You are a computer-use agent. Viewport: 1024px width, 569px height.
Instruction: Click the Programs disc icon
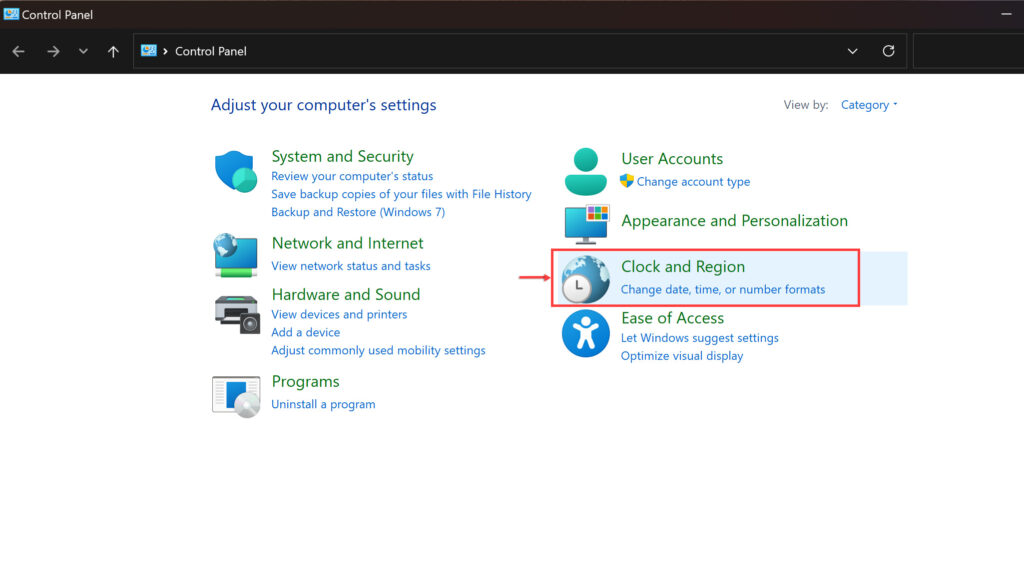[x=236, y=396]
